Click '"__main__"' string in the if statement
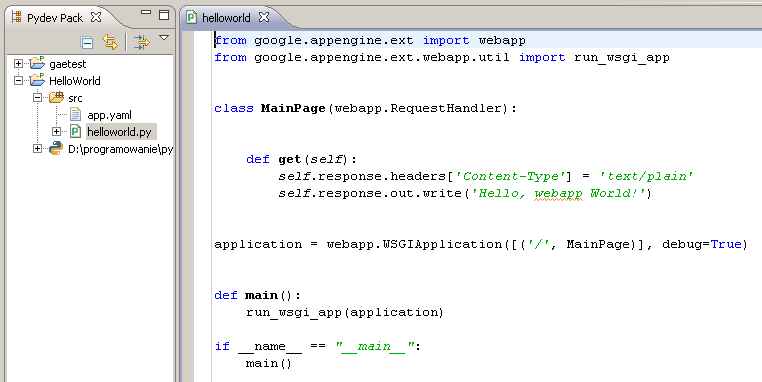Screen dimensions: 762x382 click(x=375, y=347)
